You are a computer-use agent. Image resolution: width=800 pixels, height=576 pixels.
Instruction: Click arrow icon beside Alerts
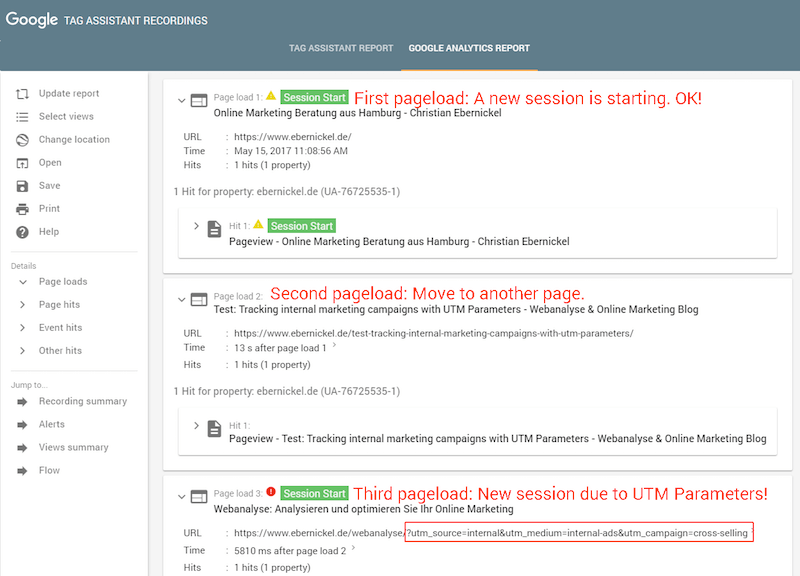coord(22,424)
